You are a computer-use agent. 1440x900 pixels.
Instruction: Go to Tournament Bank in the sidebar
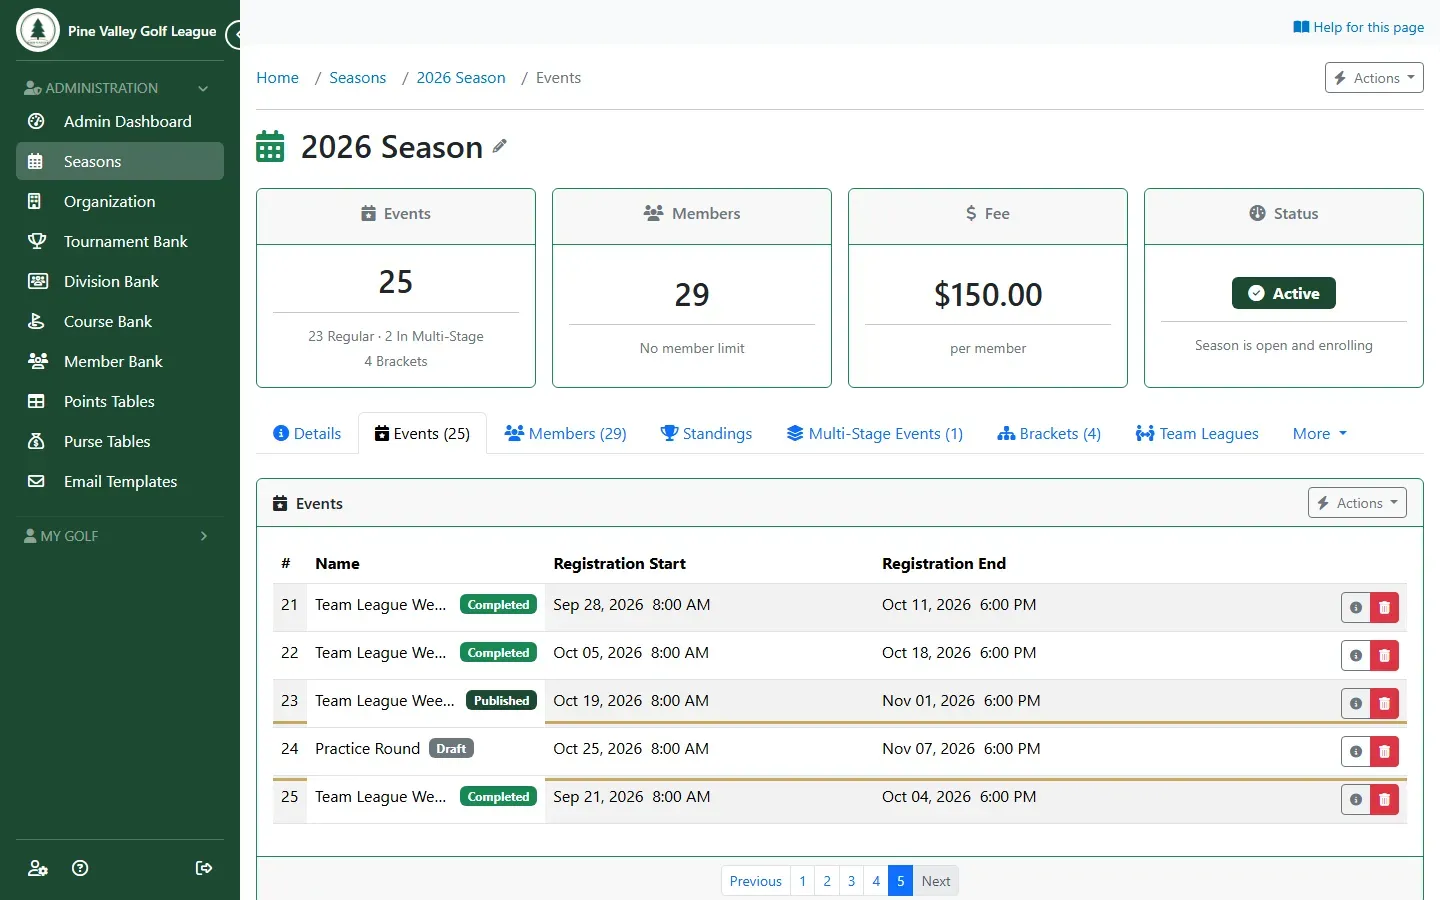120,241
